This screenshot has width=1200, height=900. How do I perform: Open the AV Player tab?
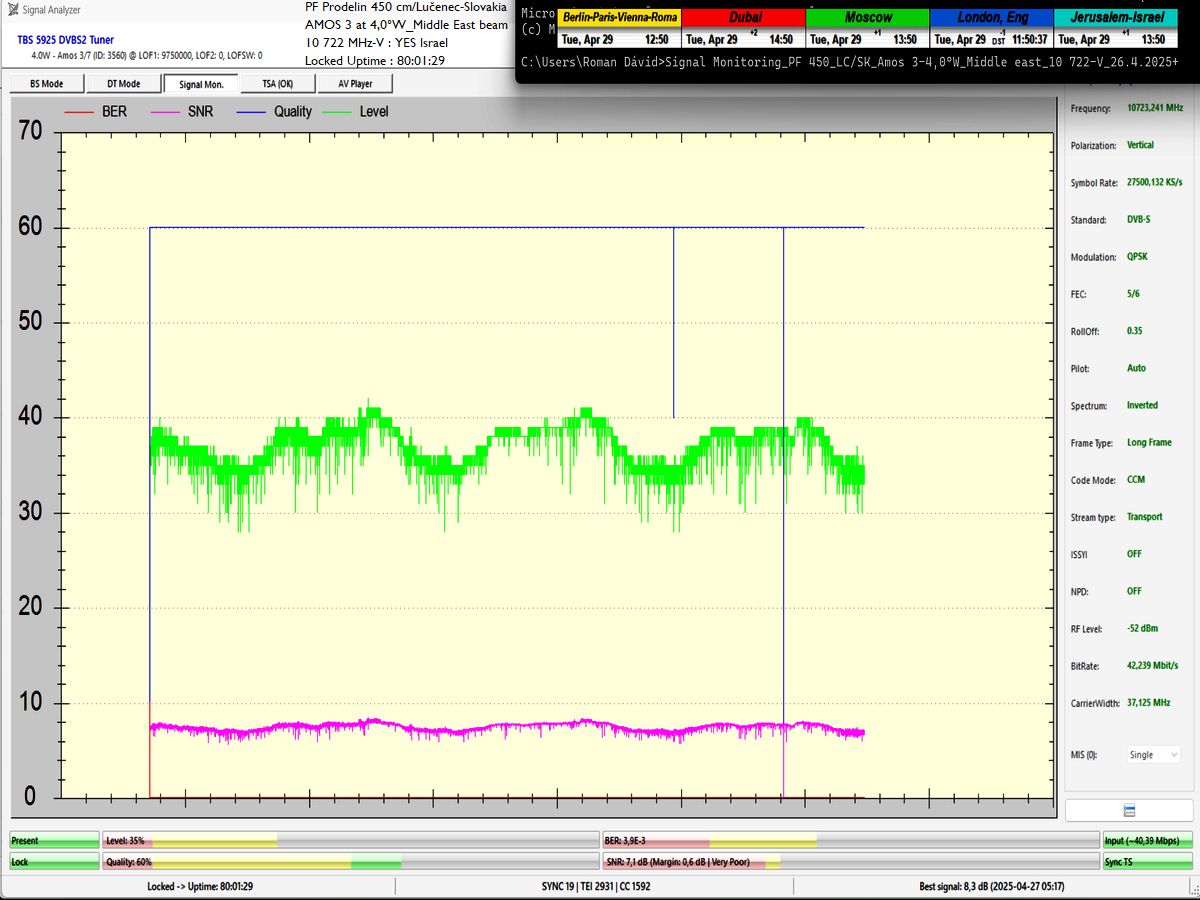355,84
